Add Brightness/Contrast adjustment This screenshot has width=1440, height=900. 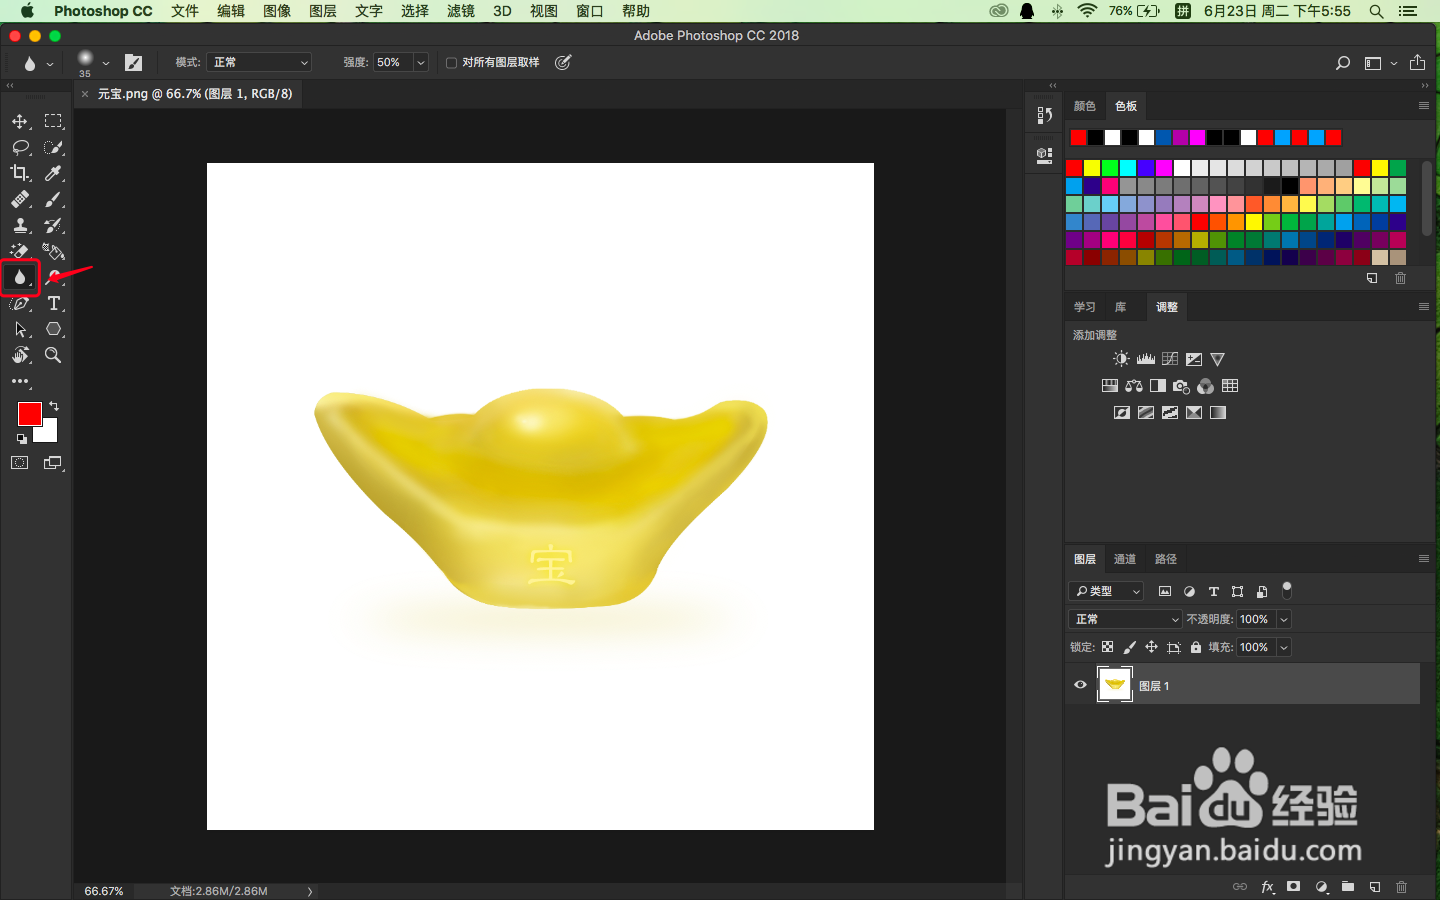tap(1122, 359)
